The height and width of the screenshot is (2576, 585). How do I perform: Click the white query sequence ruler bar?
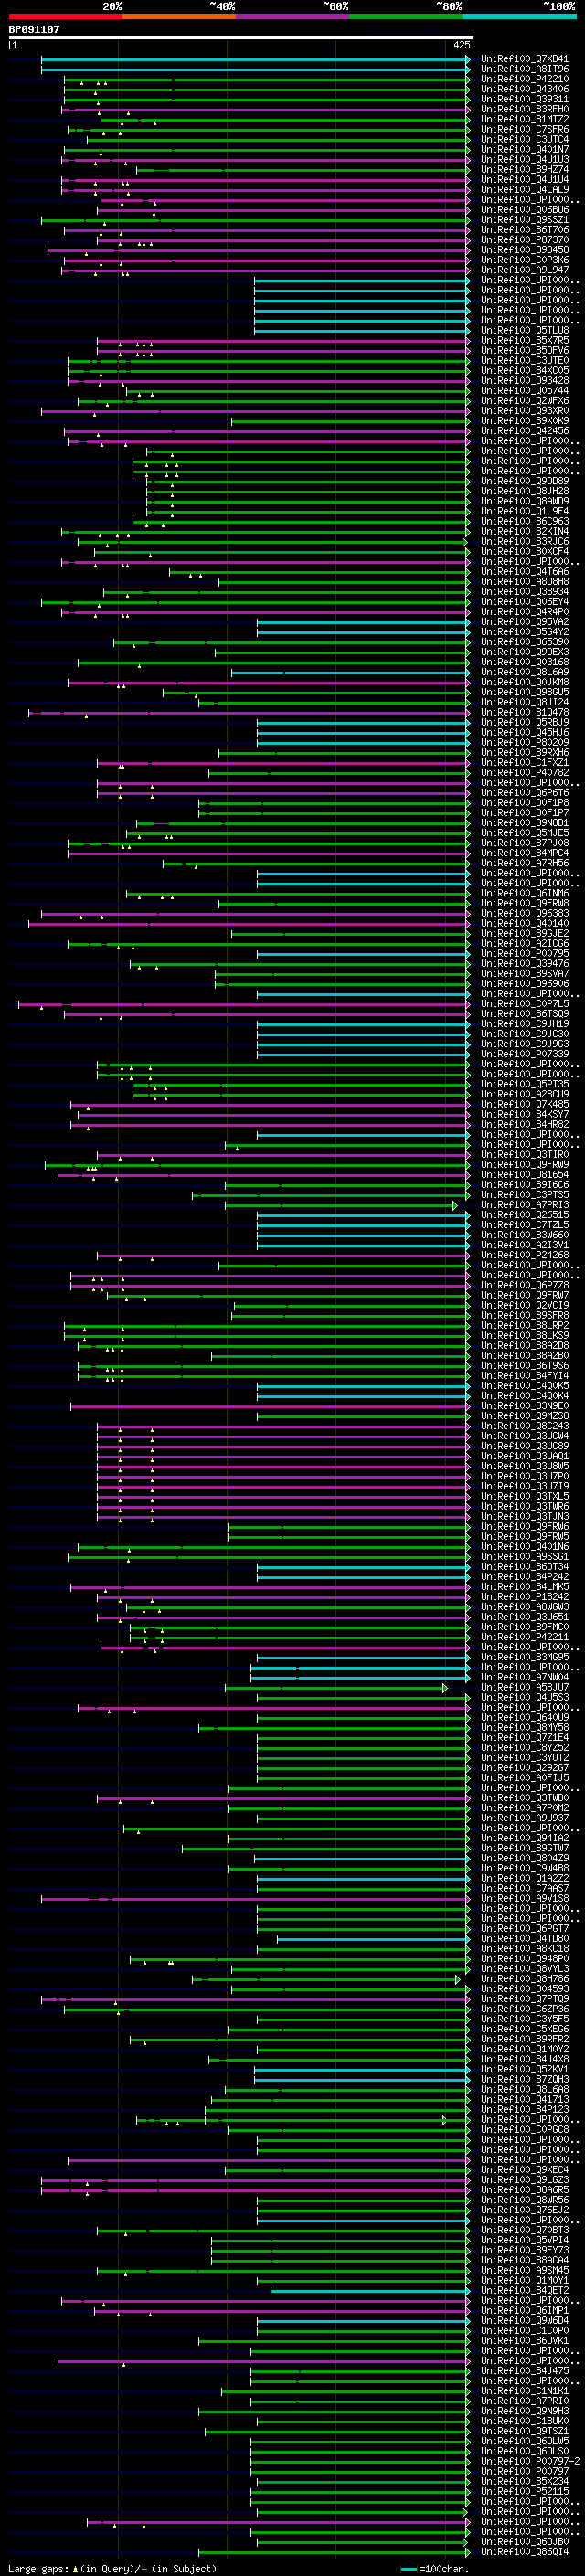click(241, 37)
